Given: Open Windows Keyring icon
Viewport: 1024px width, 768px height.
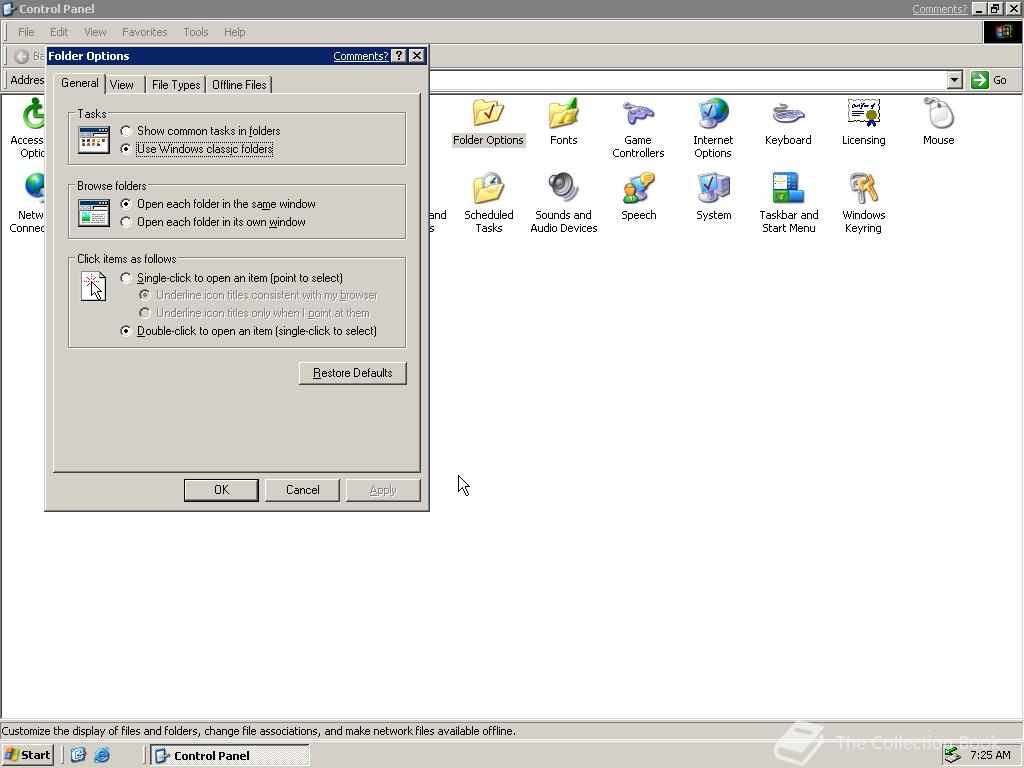Looking at the screenshot, I should (x=863, y=203).
